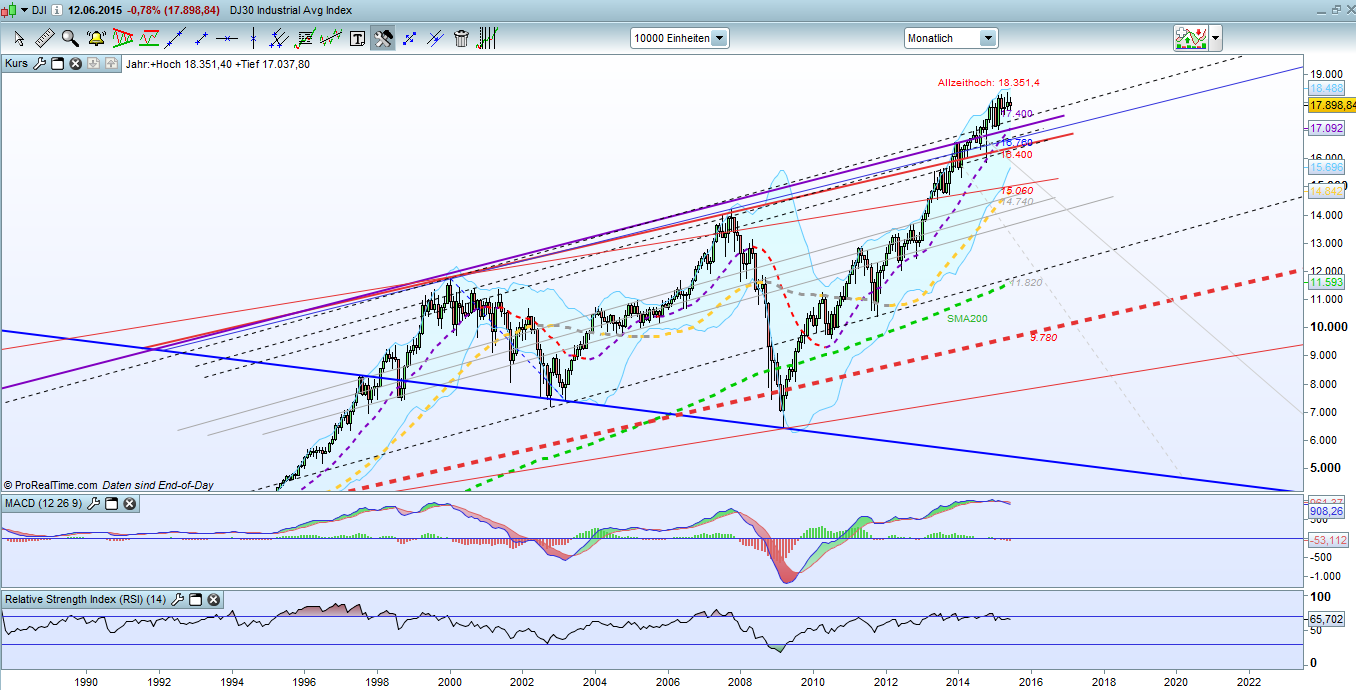Open RSI indicator wrench settings
The image size is (1356, 690).
tap(178, 599)
